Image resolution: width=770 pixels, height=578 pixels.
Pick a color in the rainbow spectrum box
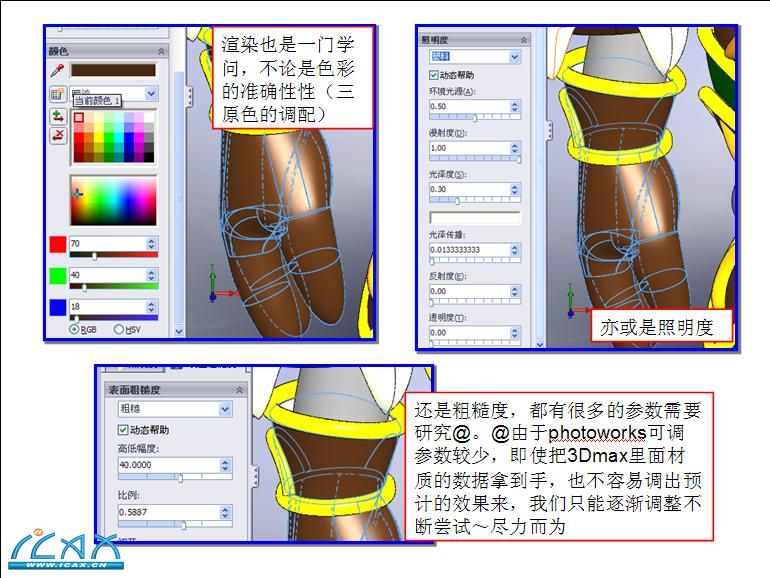click(113, 201)
